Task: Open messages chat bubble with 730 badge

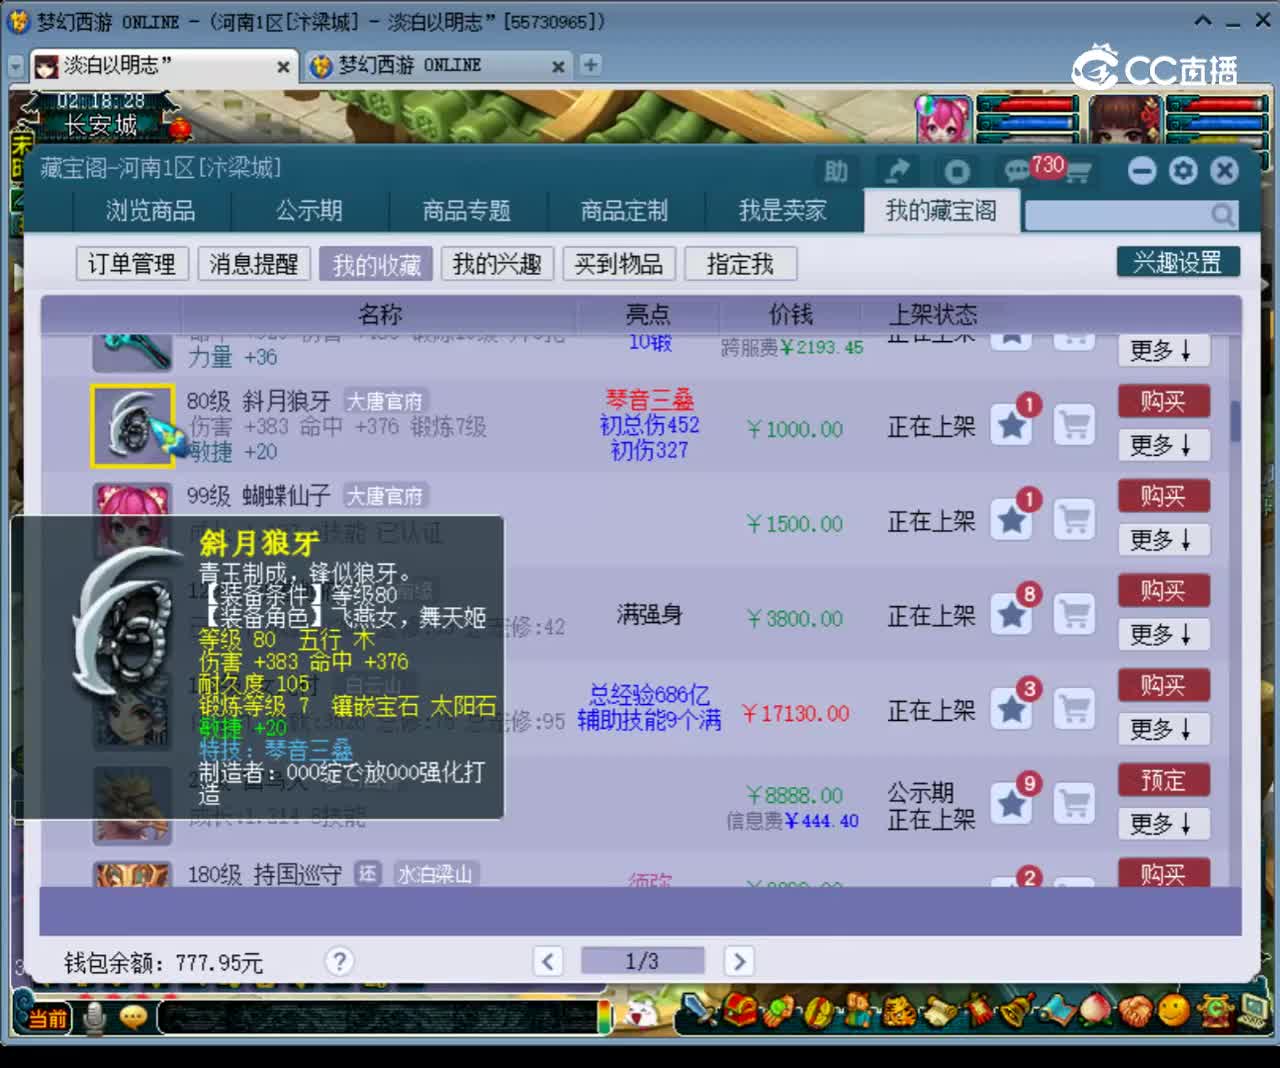Action: (1018, 171)
